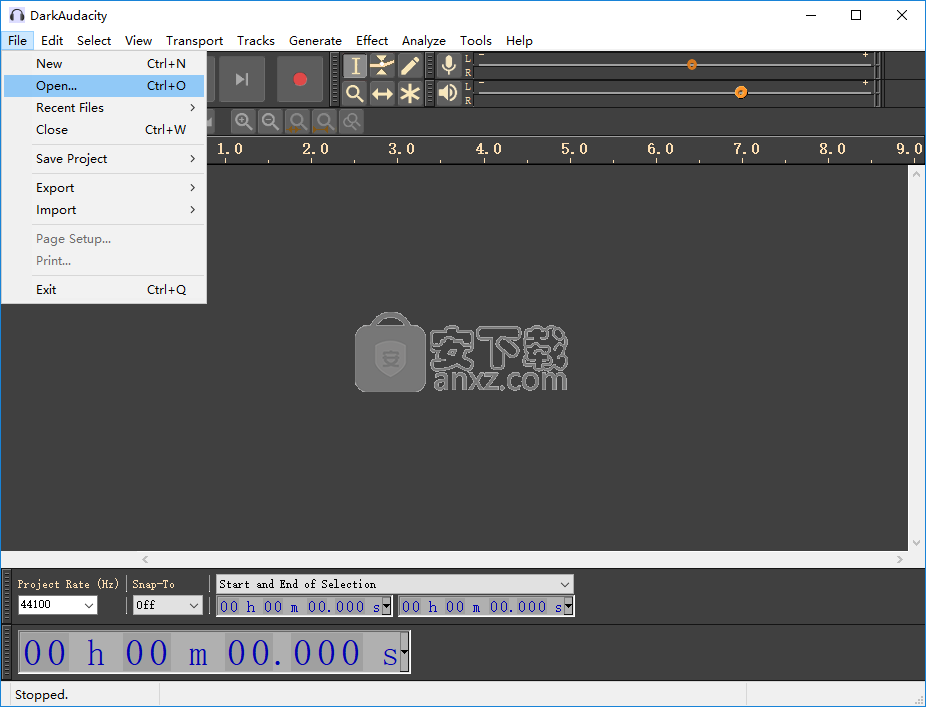Select the Time Shift tool
This screenshot has width=926, height=707.
click(382, 93)
